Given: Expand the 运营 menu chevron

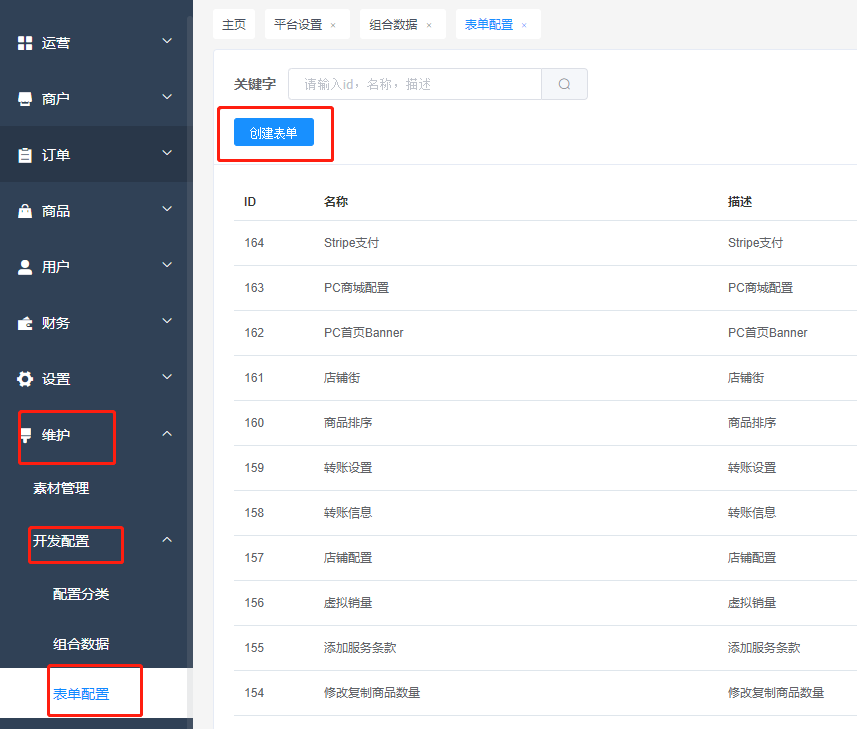Looking at the screenshot, I should [x=167, y=41].
